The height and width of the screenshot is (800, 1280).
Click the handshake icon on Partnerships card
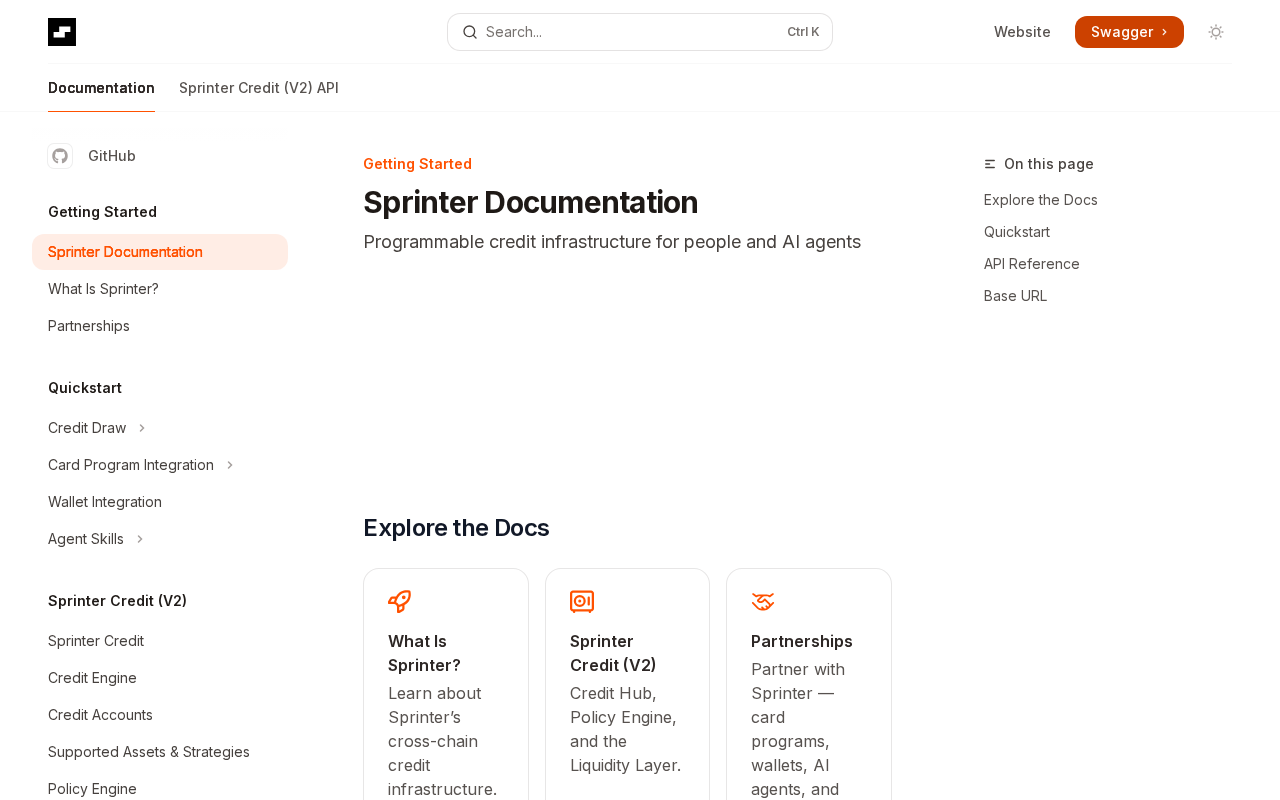(x=763, y=601)
